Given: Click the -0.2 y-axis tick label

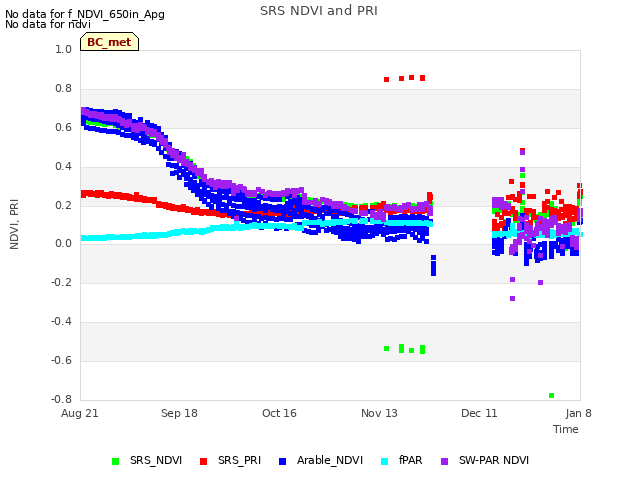Looking at the screenshot, I should (x=62, y=282).
